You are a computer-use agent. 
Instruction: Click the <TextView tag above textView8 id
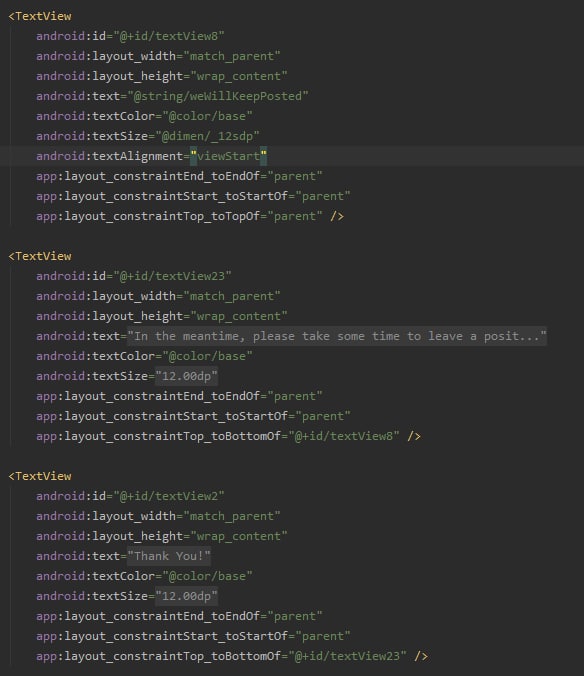40,16
